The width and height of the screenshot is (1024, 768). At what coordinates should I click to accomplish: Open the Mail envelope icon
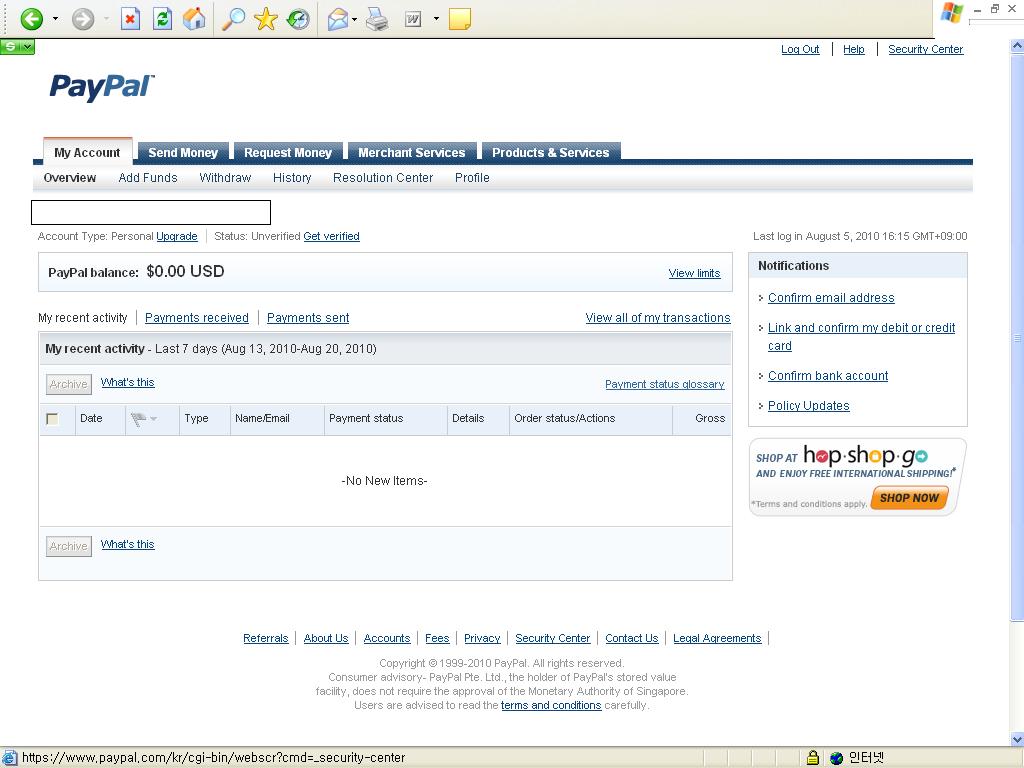click(337, 20)
